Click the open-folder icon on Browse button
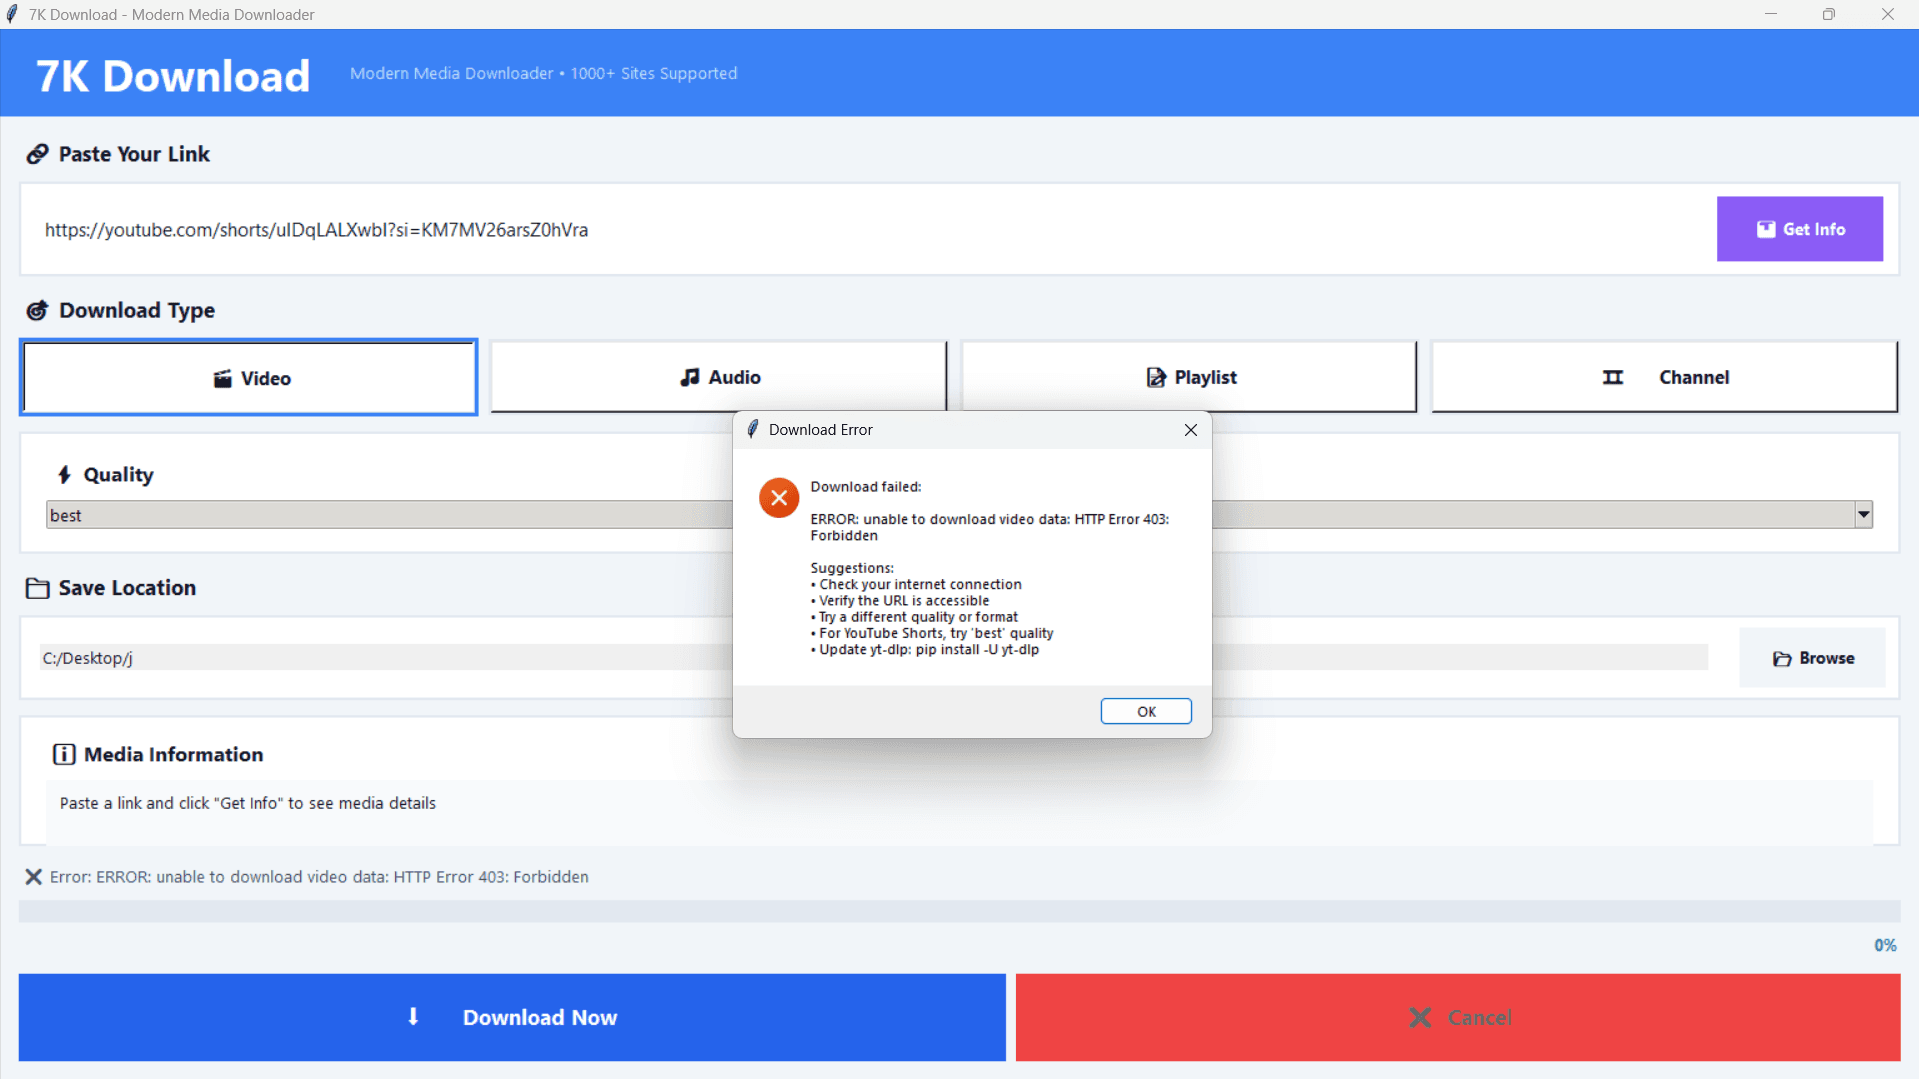 (1782, 658)
